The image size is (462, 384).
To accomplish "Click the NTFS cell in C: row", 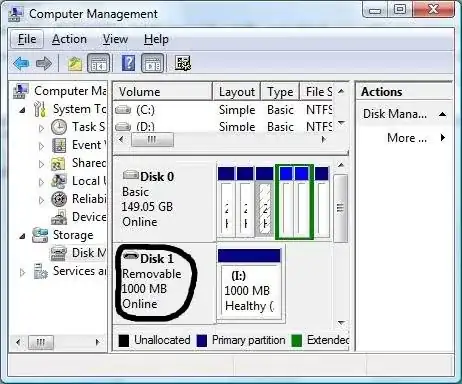I will pos(319,110).
